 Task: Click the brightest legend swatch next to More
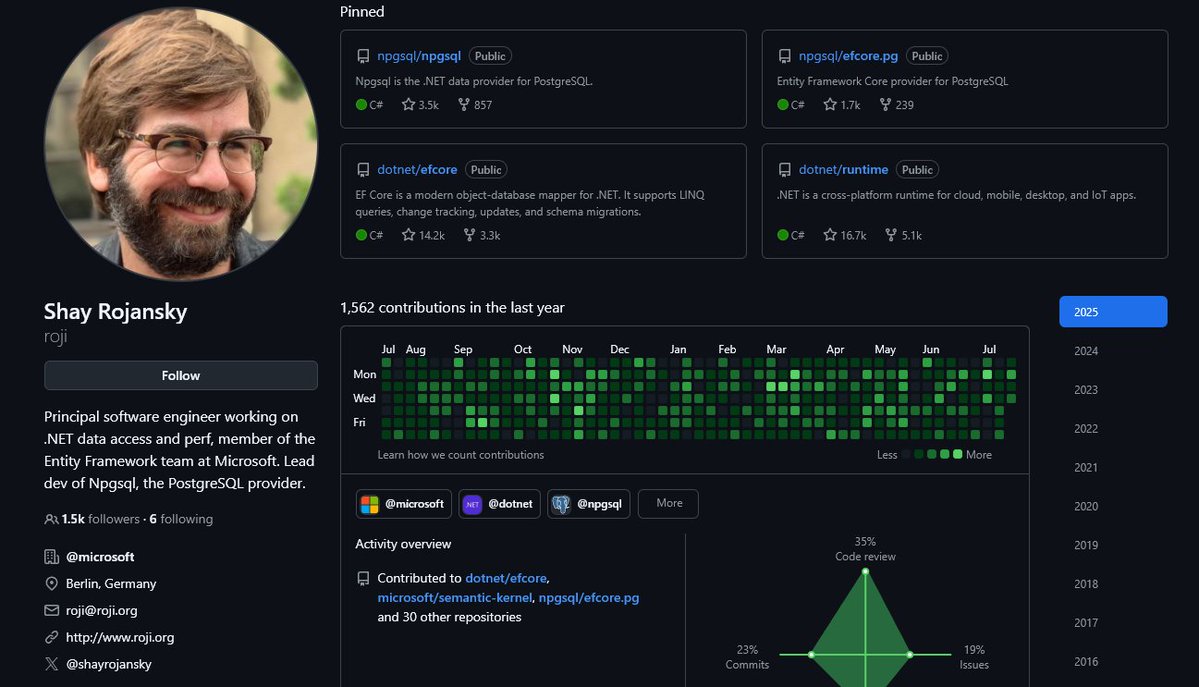957,454
